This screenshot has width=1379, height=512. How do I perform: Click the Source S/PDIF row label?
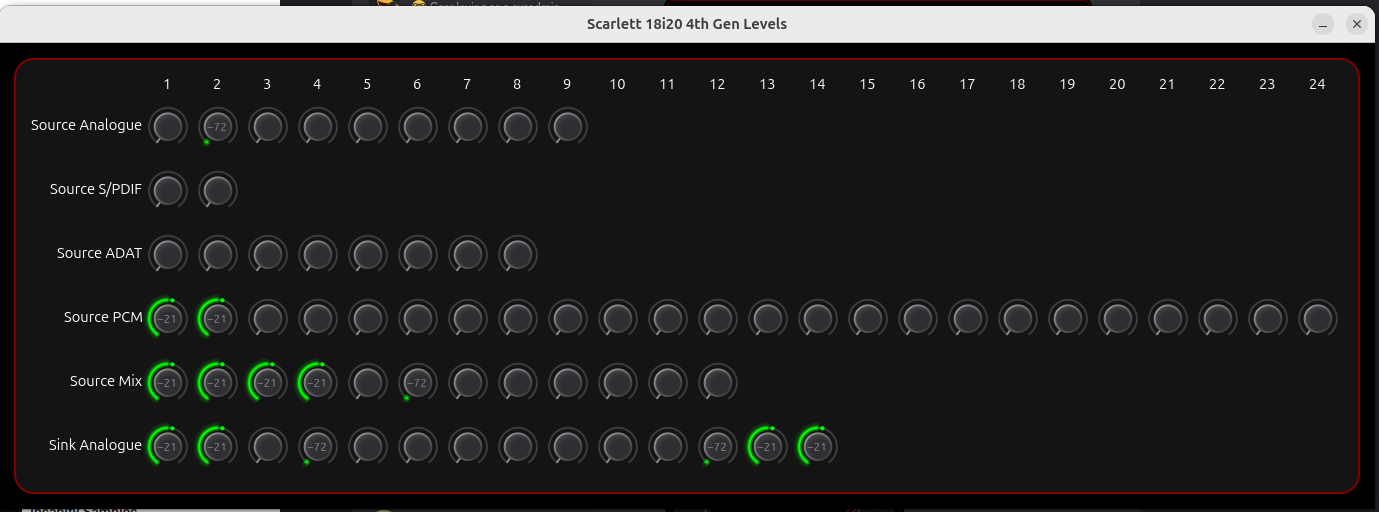[96, 189]
